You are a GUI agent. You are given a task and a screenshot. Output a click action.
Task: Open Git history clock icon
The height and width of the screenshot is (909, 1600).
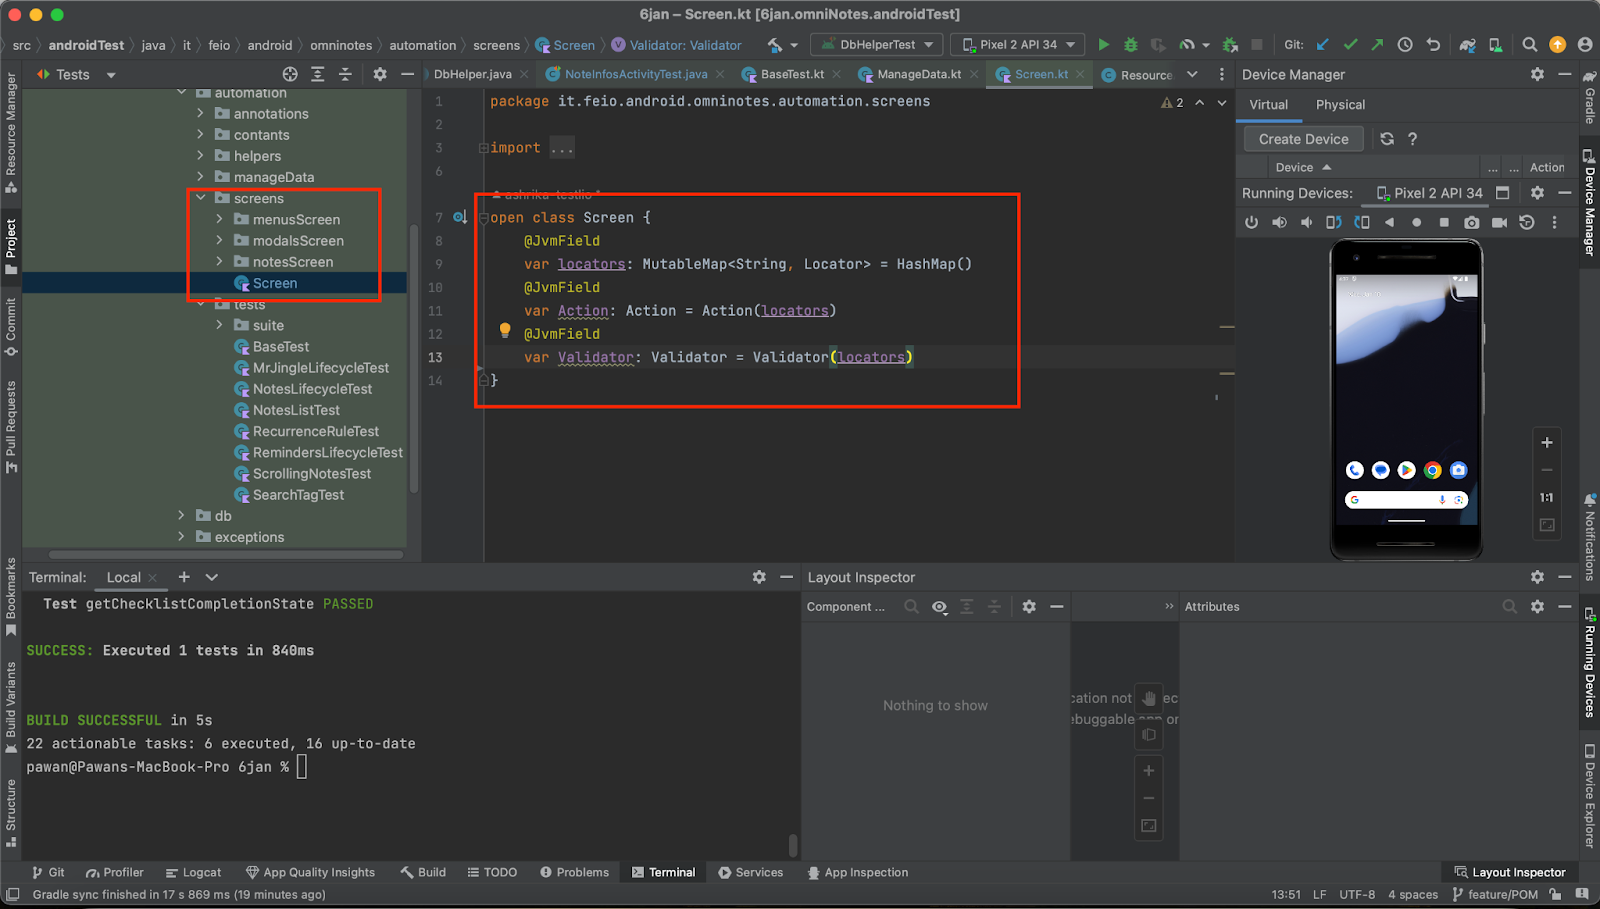click(1405, 45)
